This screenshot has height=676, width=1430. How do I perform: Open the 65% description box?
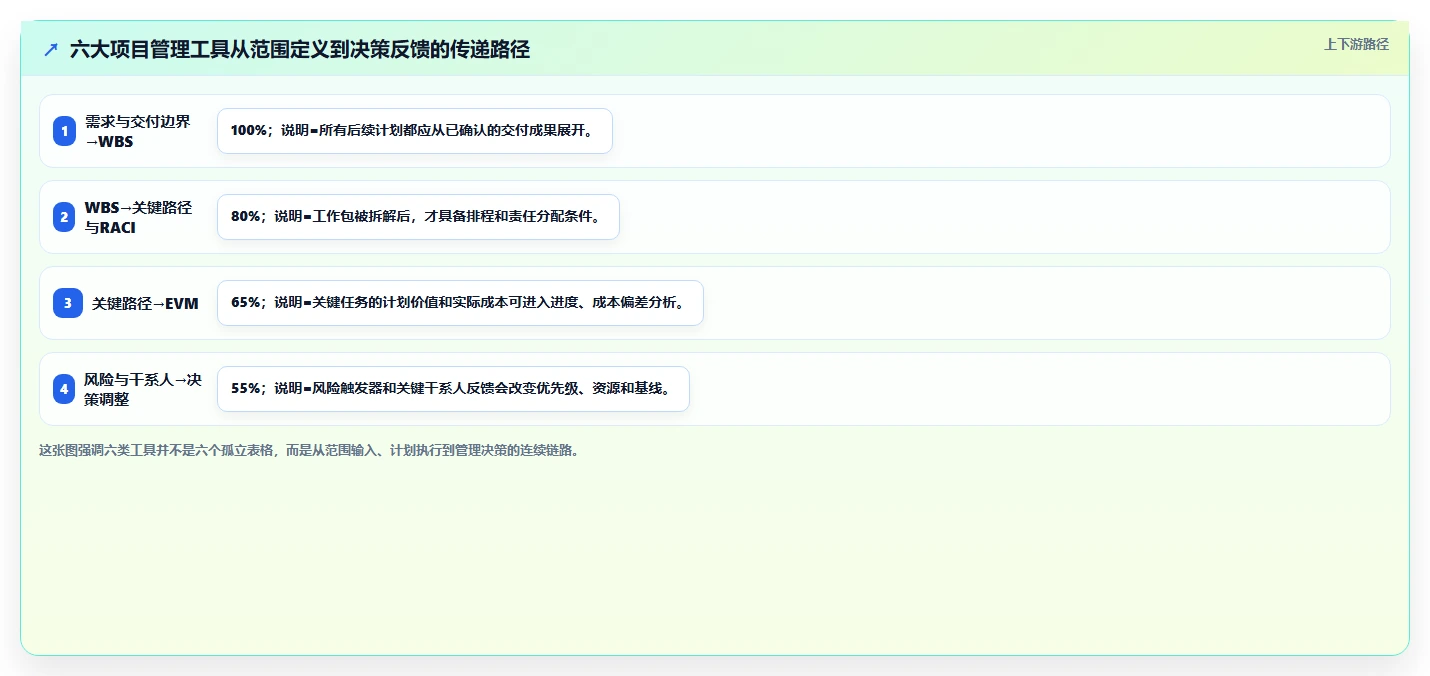[460, 303]
